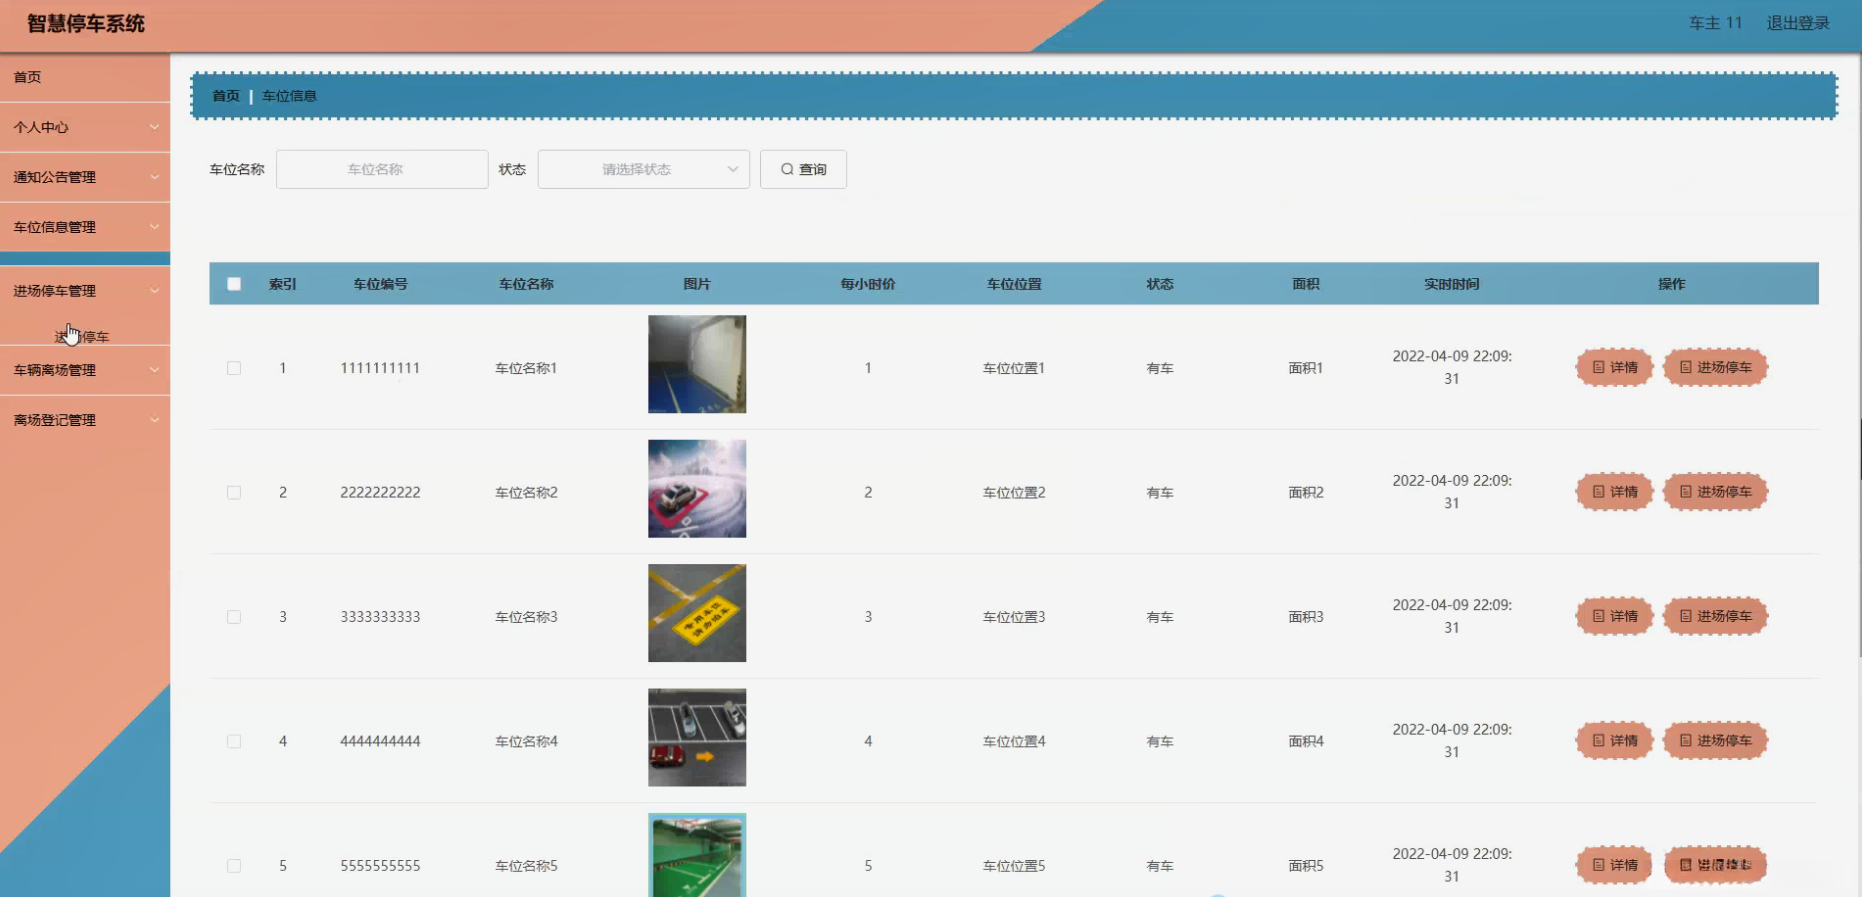Start 进场停车 for row 车位名称3
The width and height of the screenshot is (1862, 897).
click(1715, 616)
